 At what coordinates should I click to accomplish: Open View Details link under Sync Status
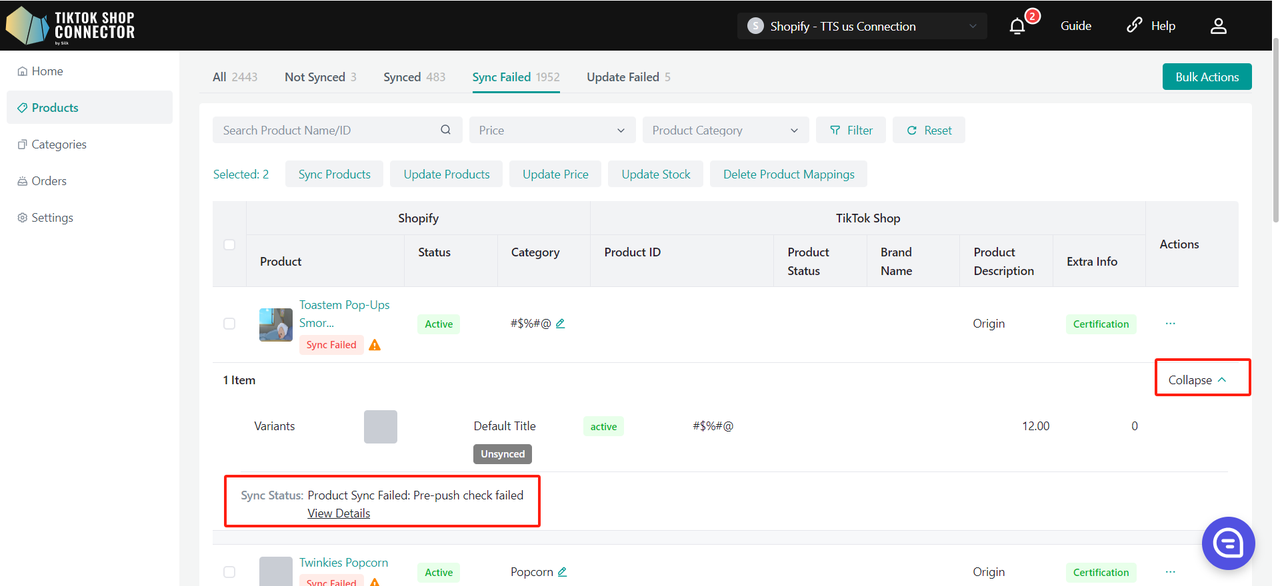point(339,513)
